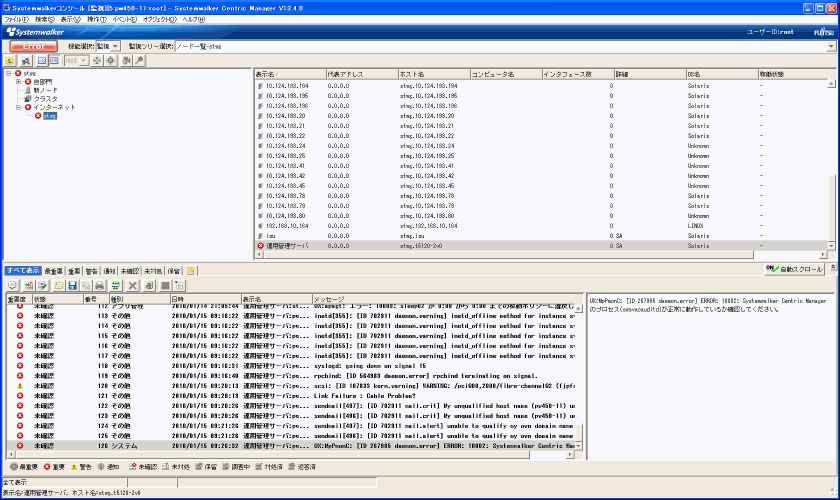This screenshot has height=500, width=840.
Task: Click the print icon in event toolbar
Action: 101,286
